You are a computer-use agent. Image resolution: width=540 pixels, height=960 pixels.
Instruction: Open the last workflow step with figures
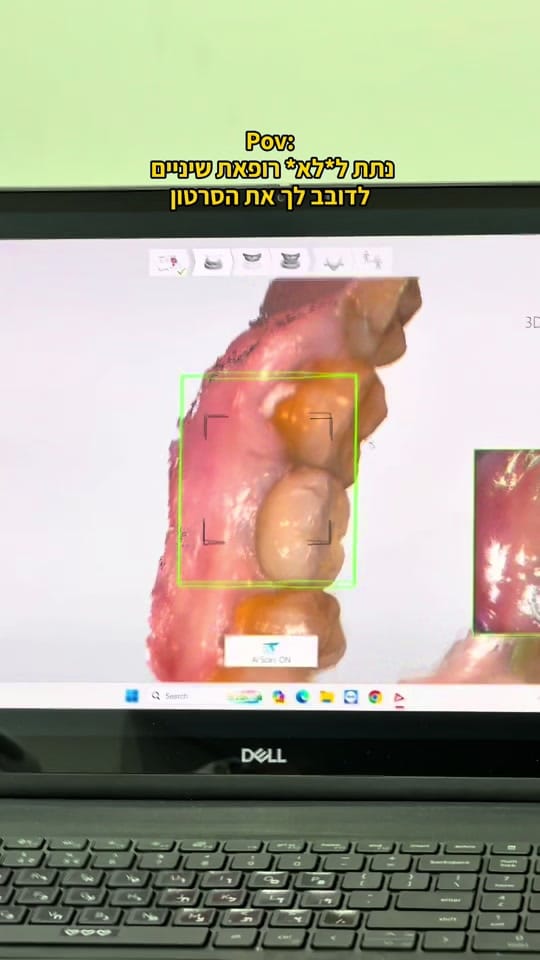(x=372, y=261)
